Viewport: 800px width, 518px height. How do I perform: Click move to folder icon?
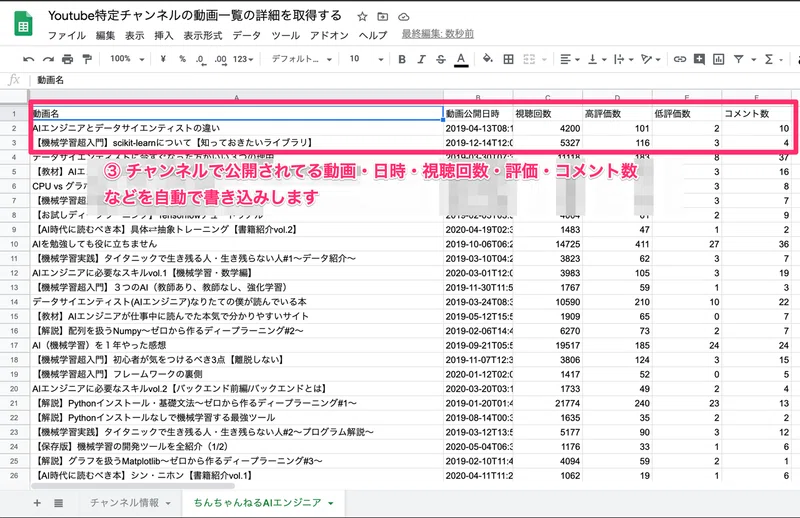tap(383, 16)
